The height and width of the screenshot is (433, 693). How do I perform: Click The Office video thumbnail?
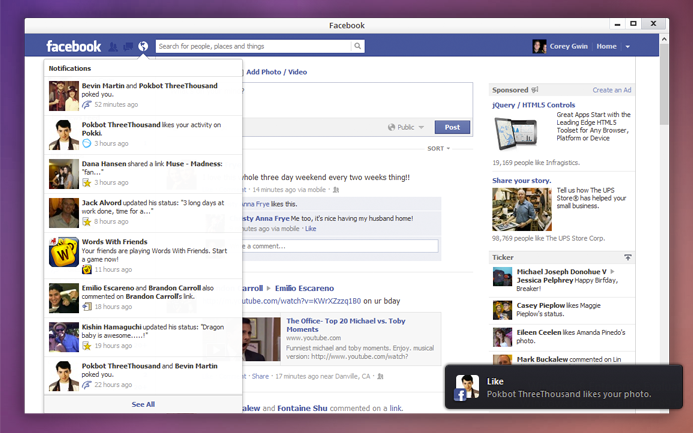click(261, 339)
